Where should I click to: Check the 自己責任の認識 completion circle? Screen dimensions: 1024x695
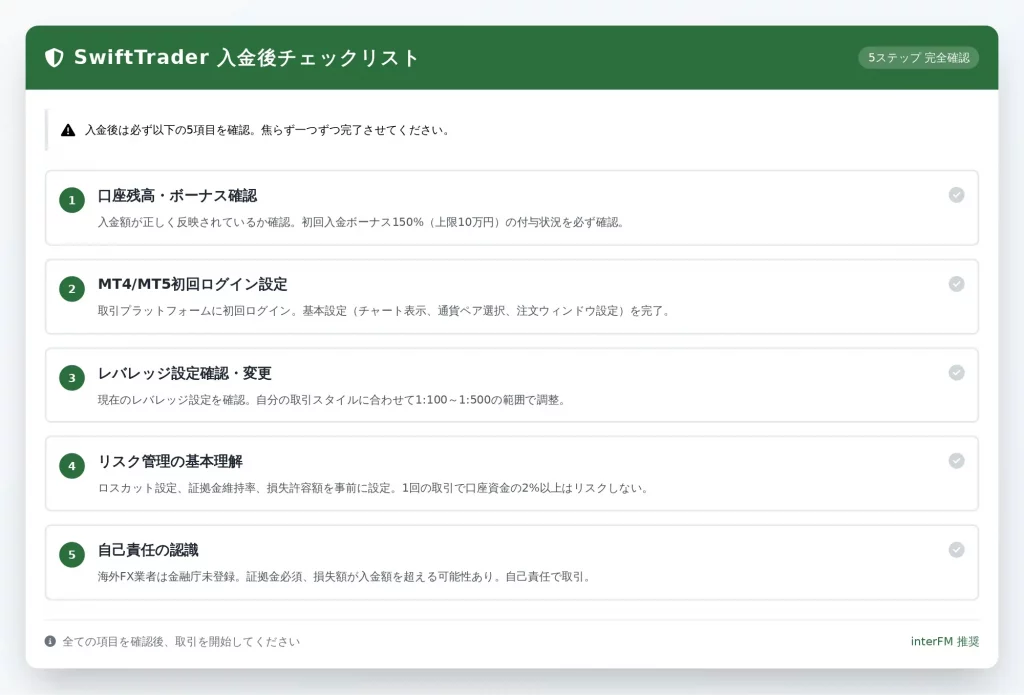pyautogui.click(x=956, y=549)
